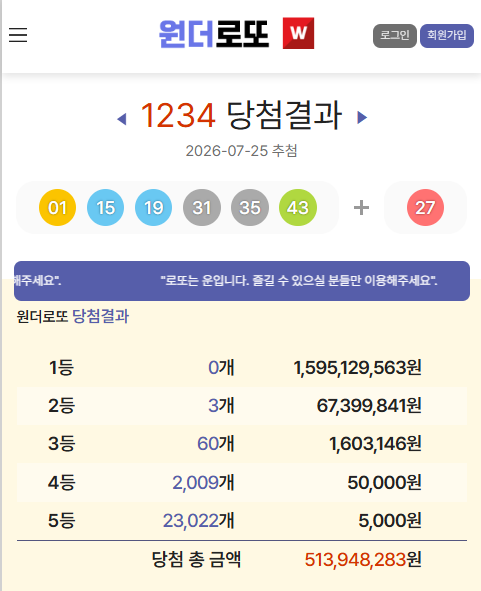Click the 회원가입 button

pyautogui.click(x=447, y=36)
